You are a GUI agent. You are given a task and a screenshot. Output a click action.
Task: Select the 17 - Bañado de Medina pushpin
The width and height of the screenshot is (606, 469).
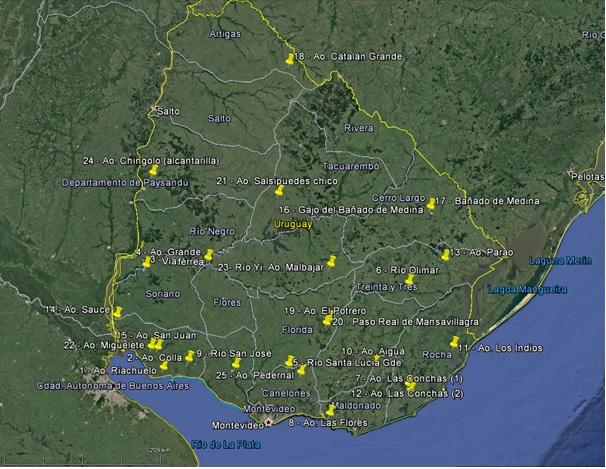(x=432, y=203)
